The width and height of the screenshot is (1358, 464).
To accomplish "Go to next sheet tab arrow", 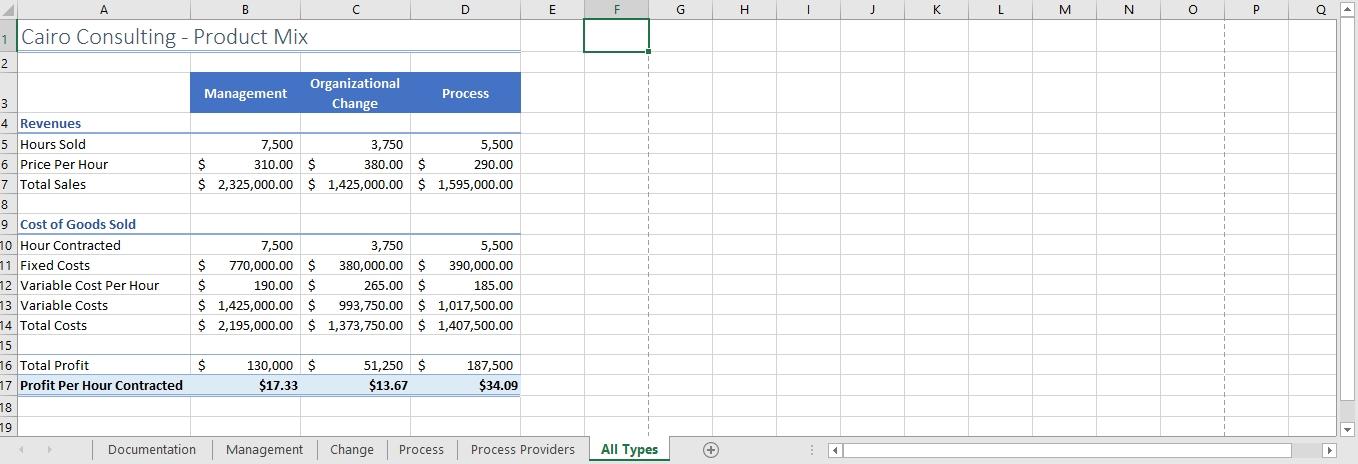I will pos(48,450).
